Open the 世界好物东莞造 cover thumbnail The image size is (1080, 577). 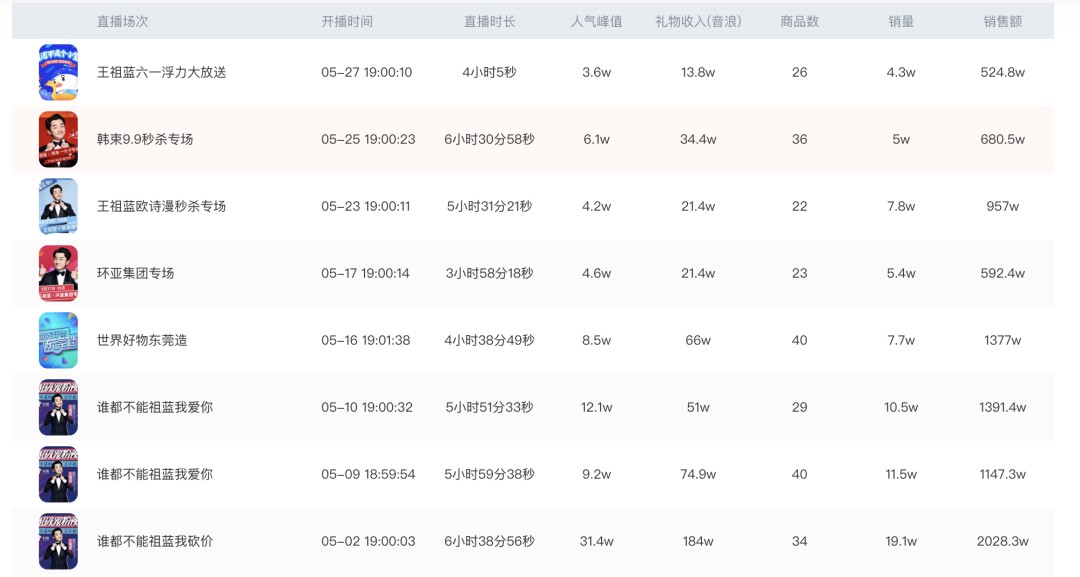pyautogui.click(x=58, y=340)
